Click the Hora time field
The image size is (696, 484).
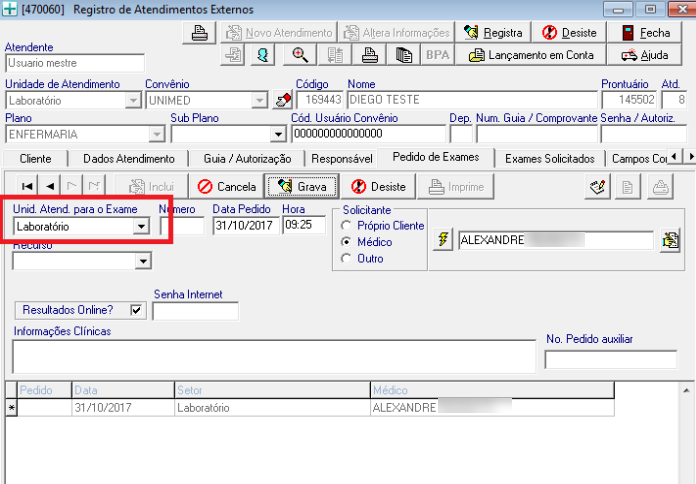point(304,225)
